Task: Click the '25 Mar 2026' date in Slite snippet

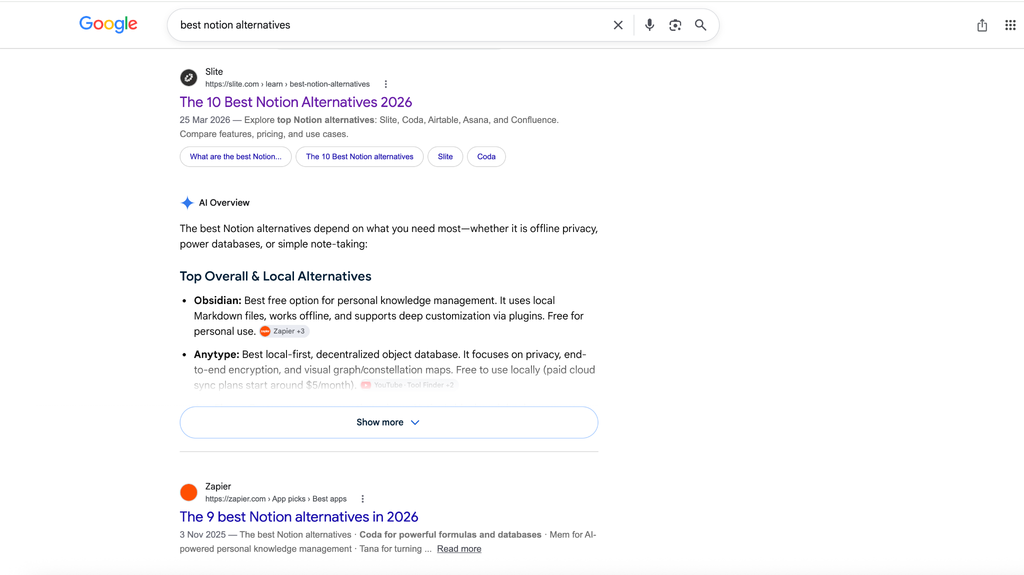Action: [205, 120]
